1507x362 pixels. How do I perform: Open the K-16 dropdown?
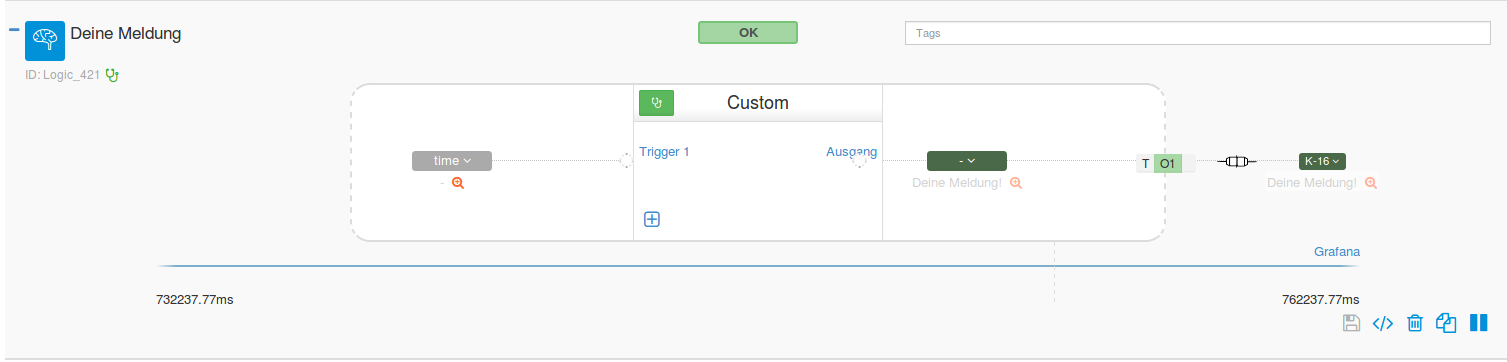tap(1322, 161)
